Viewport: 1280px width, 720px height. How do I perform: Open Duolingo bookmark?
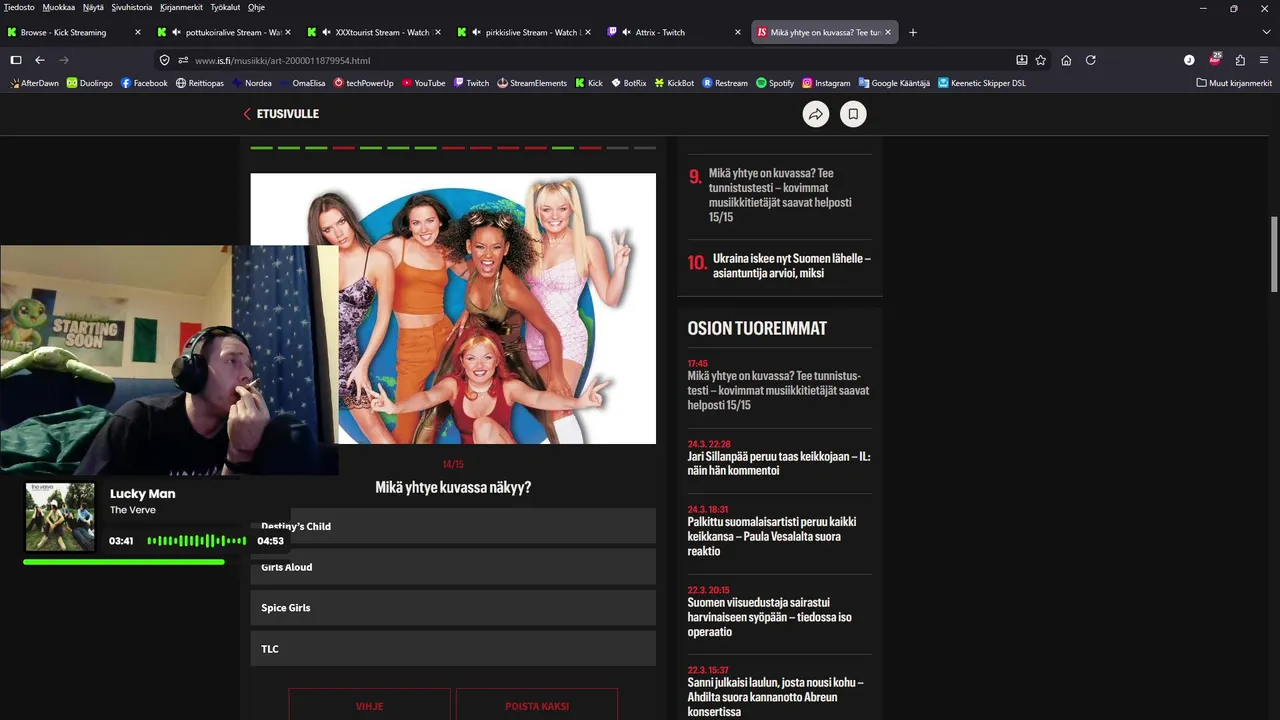90,83
